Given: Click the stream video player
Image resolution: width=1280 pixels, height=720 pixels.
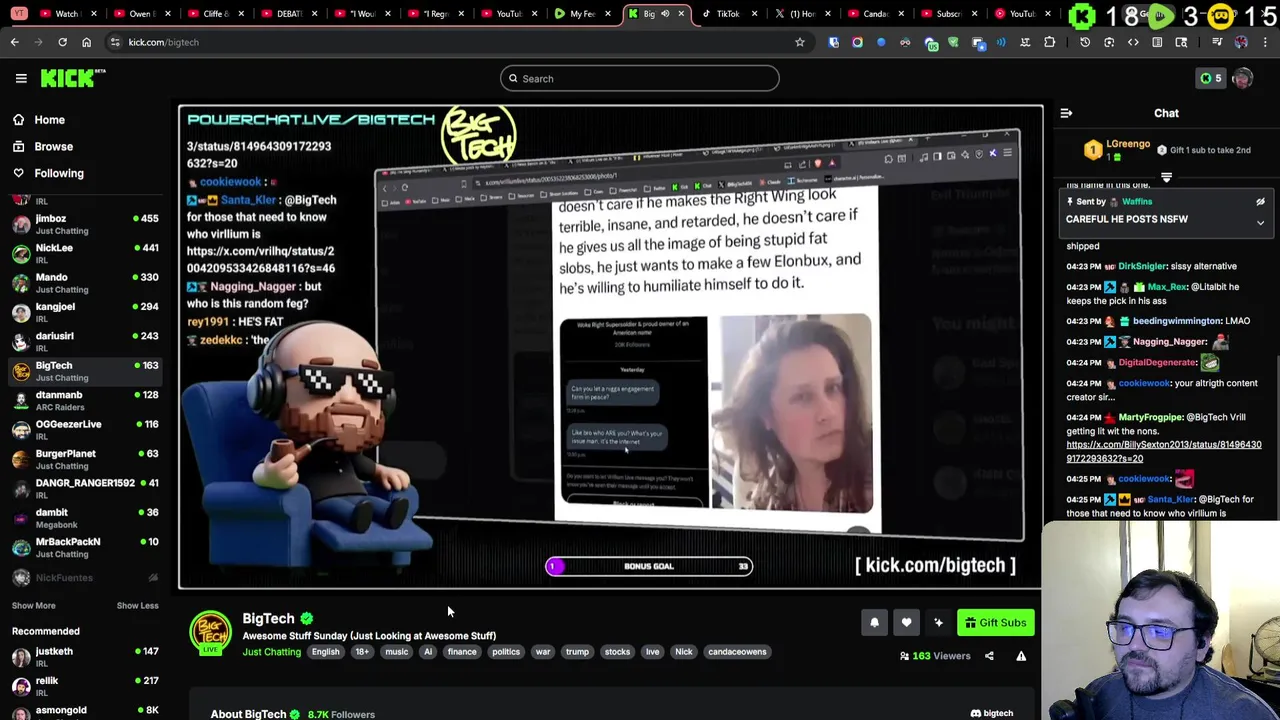Looking at the screenshot, I should click(610, 346).
